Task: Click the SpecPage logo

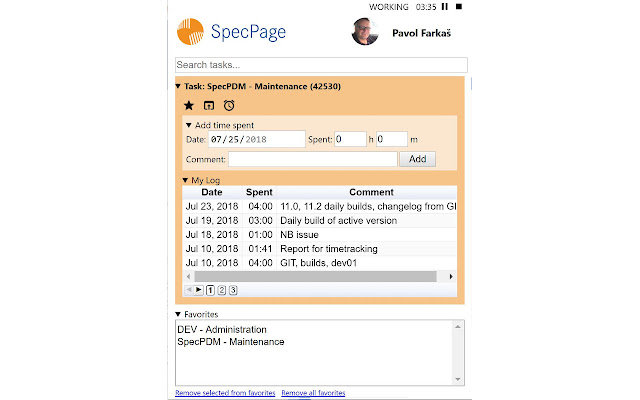Action: [x=231, y=31]
